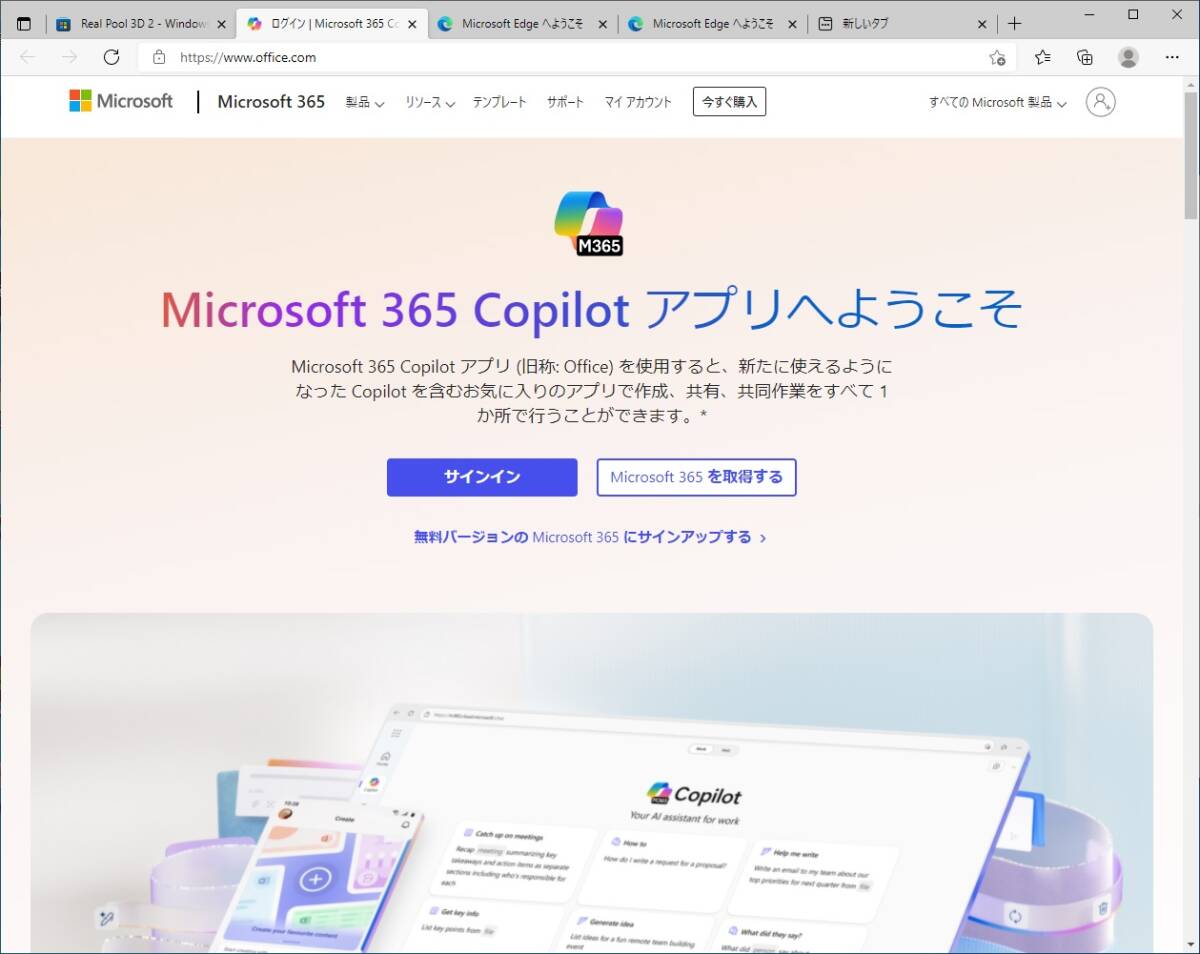Open the マイ アカウント menu item
Image resolution: width=1200 pixels, height=954 pixels.
click(638, 102)
